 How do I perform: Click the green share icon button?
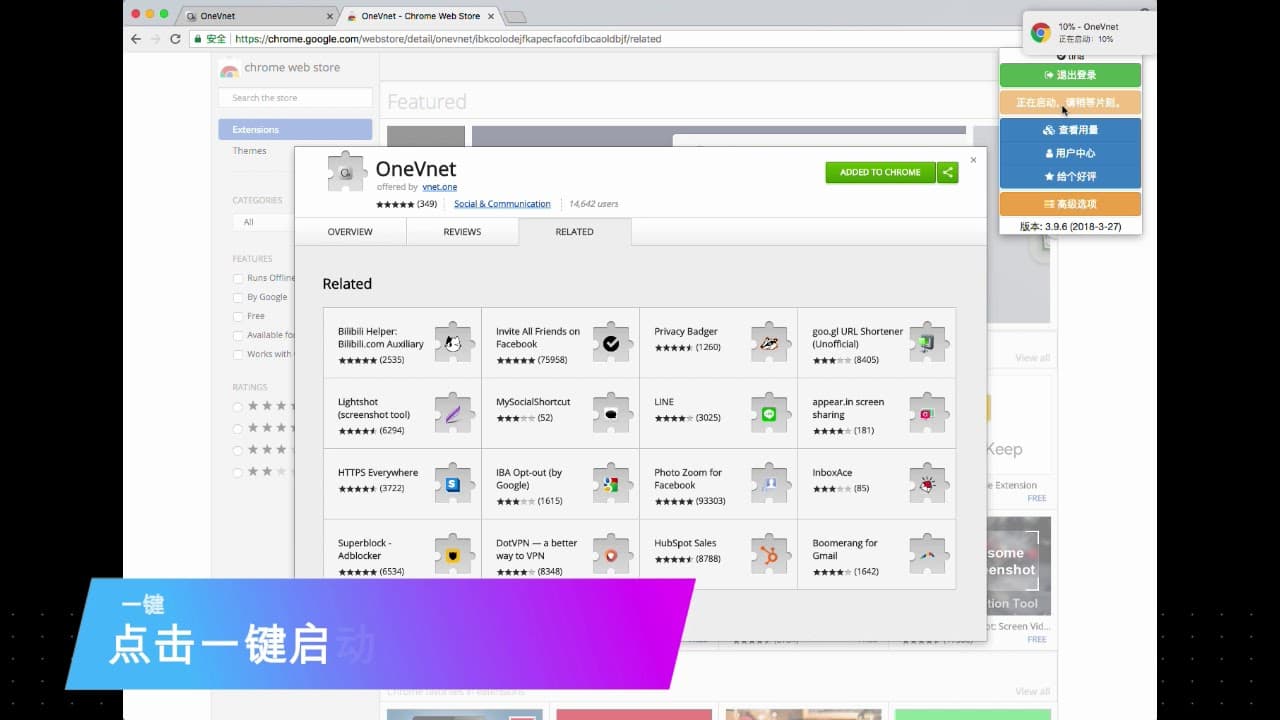click(x=948, y=172)
